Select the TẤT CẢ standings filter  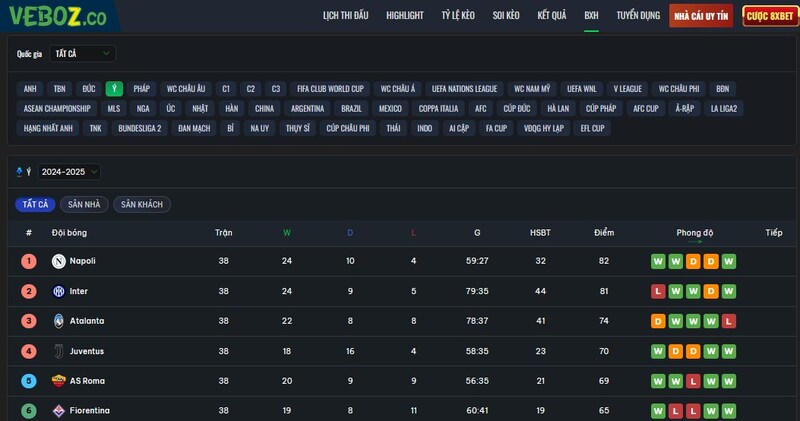(35, 204)
